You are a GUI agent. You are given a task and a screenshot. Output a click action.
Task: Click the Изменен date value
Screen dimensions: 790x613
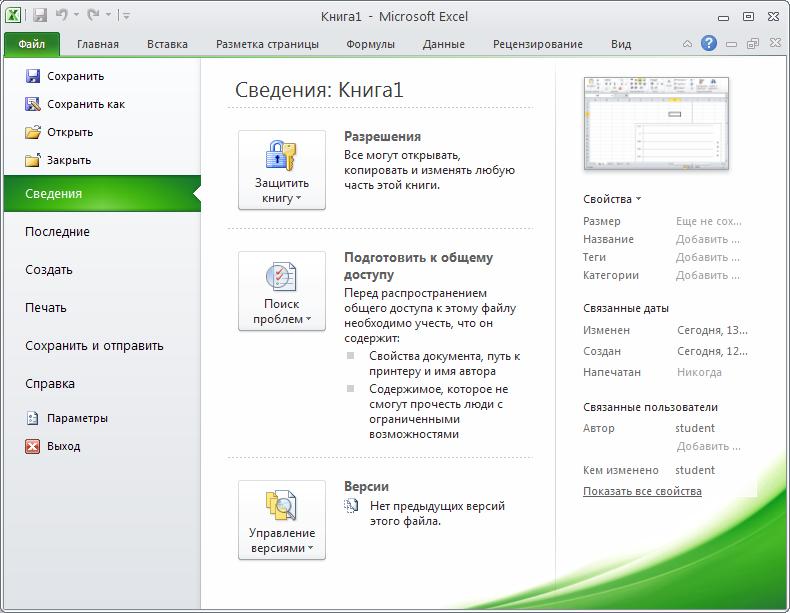tap(712, 330)
